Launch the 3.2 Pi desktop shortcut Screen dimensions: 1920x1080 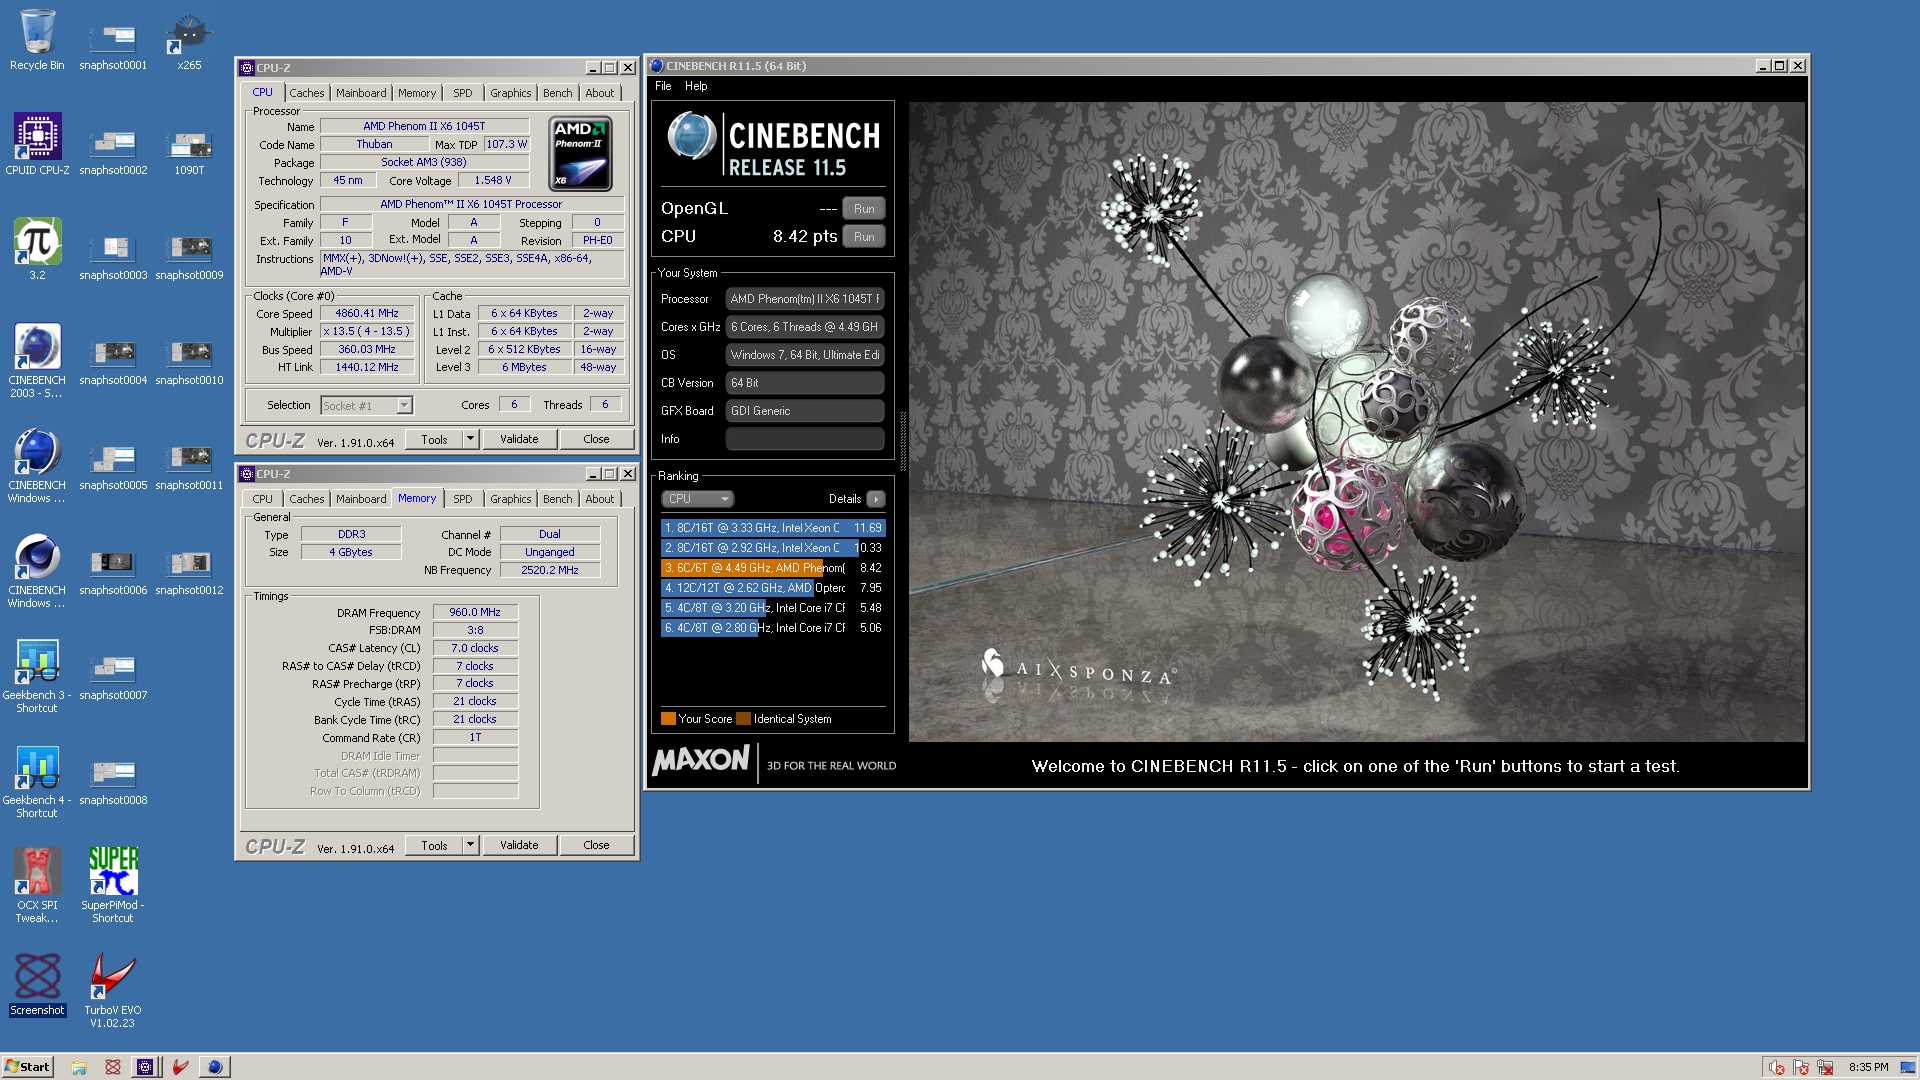(x=37, y=249)
